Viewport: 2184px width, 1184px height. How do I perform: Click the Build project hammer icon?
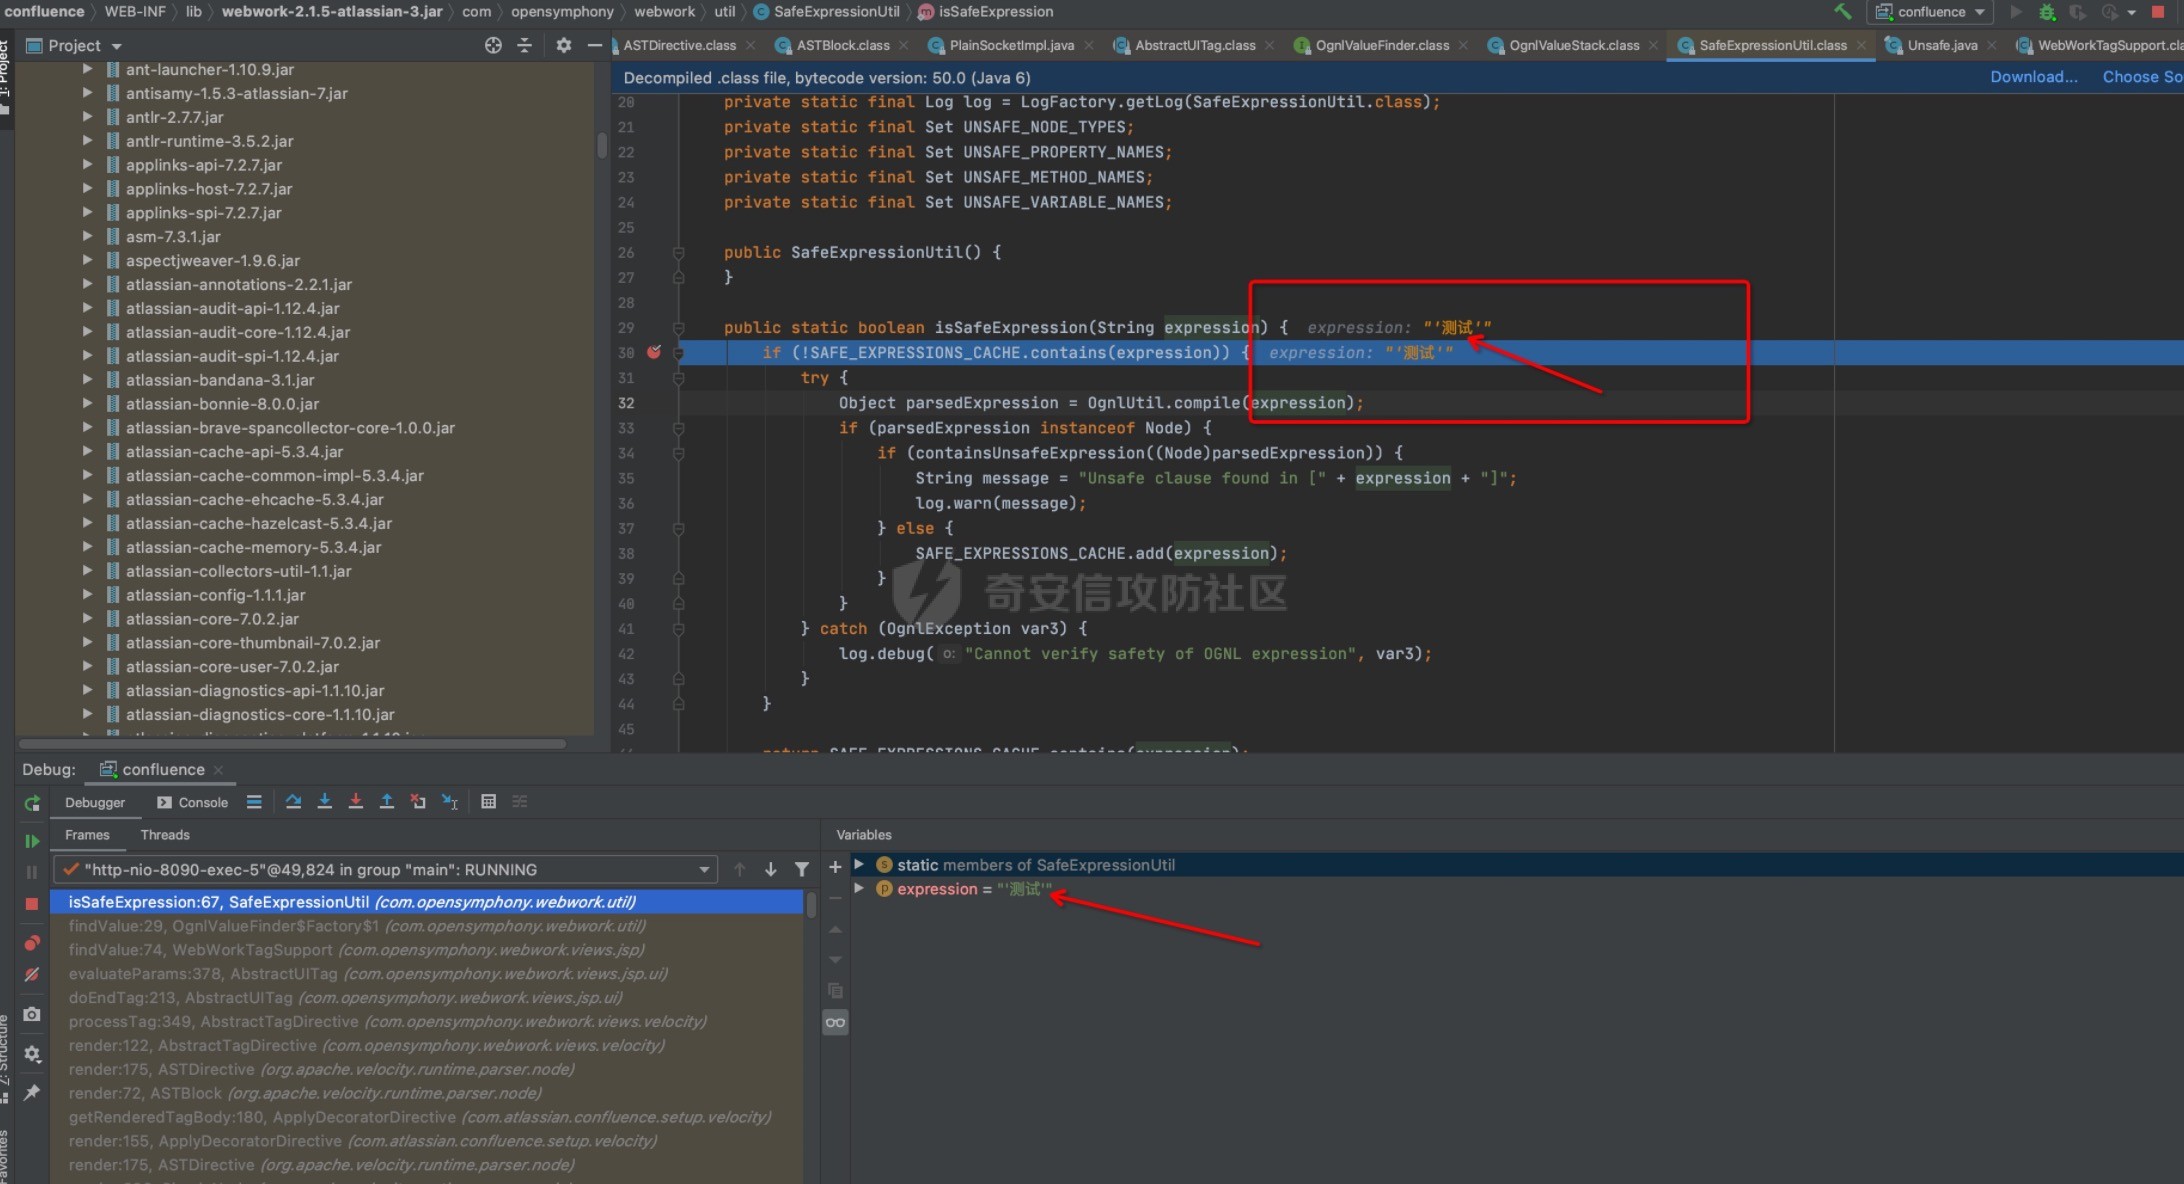[1842, 12]
